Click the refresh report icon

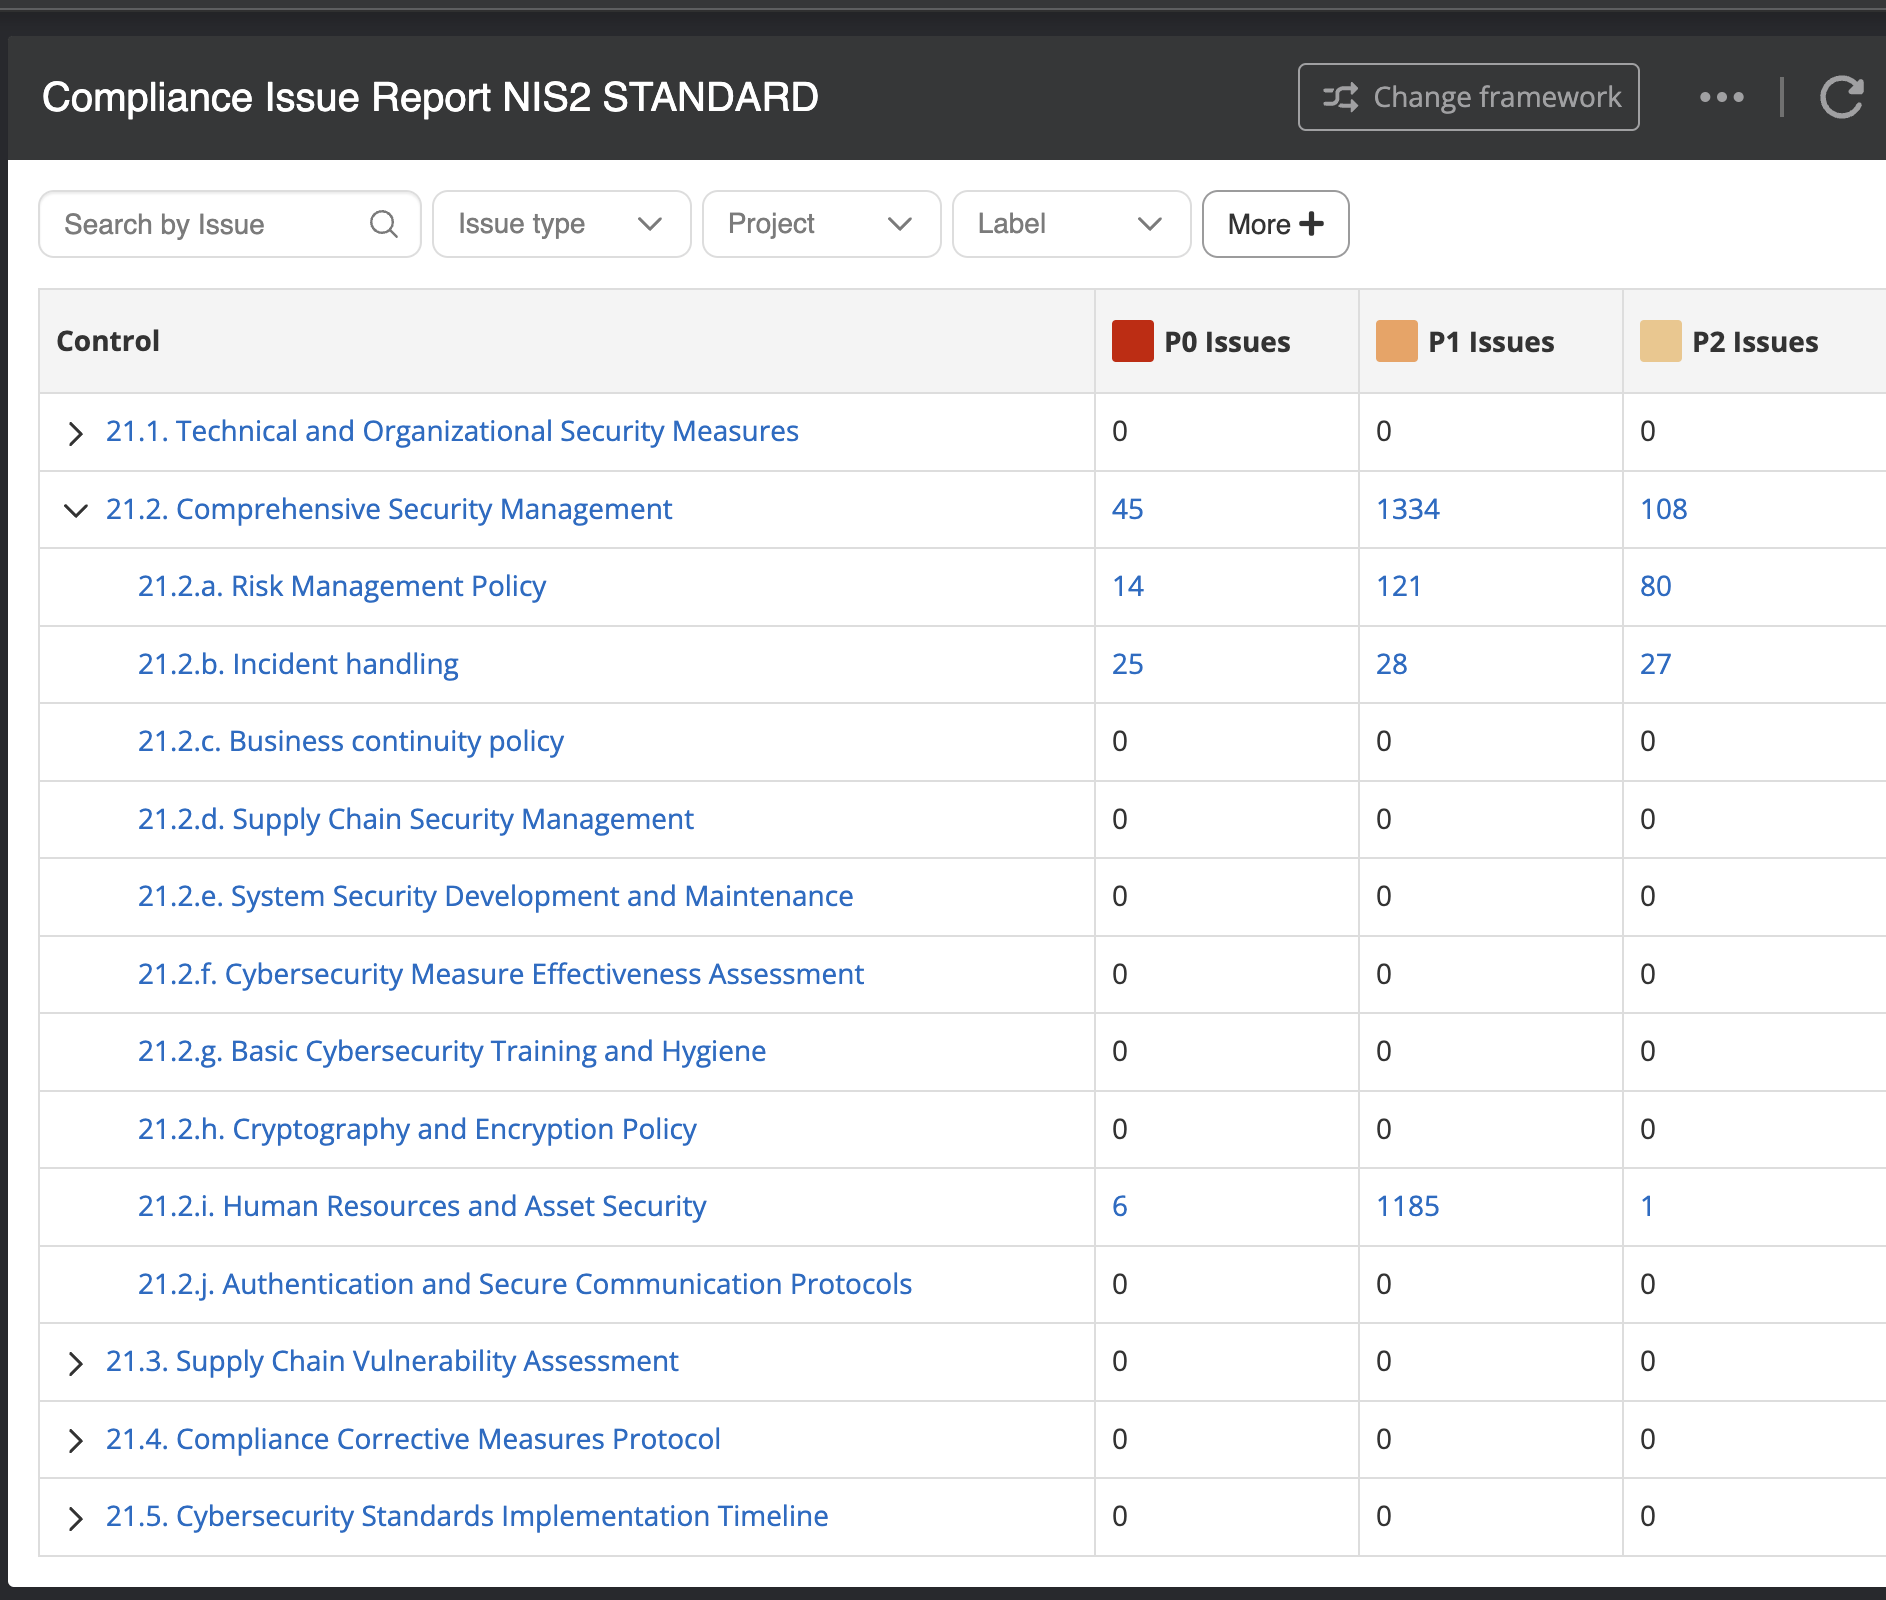pos(1841,98)
